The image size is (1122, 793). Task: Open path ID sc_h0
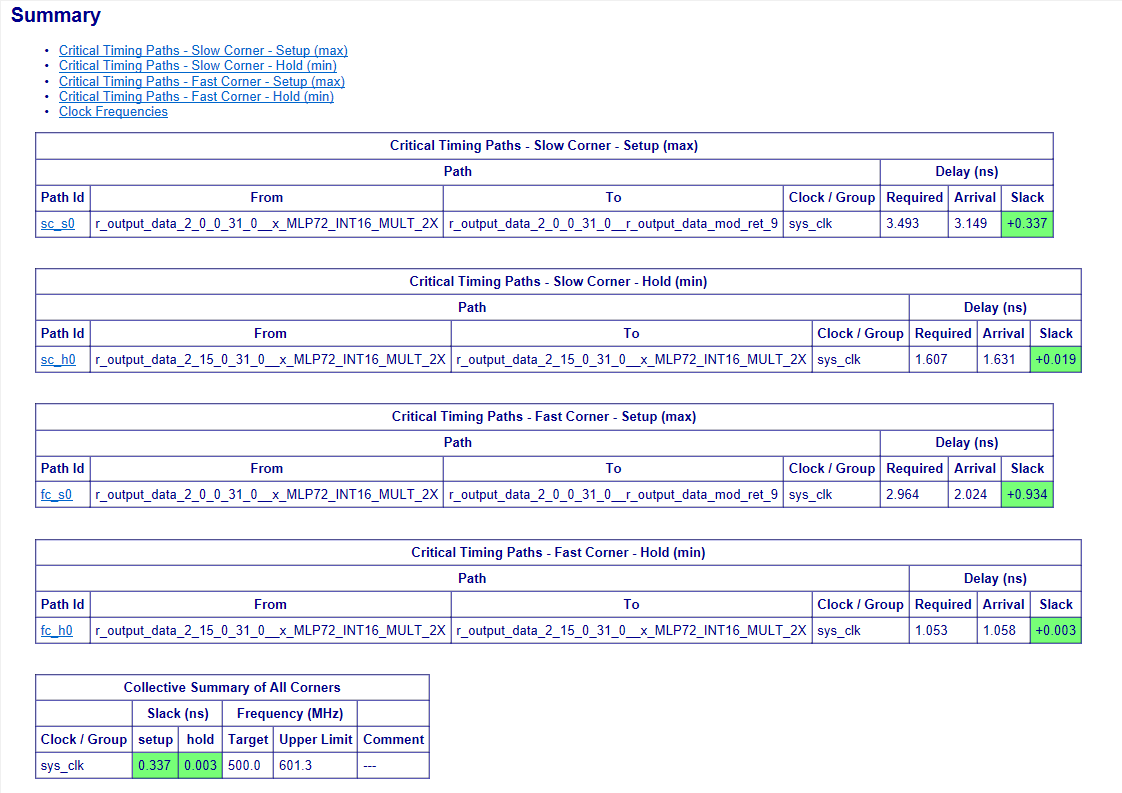point(57,360)
